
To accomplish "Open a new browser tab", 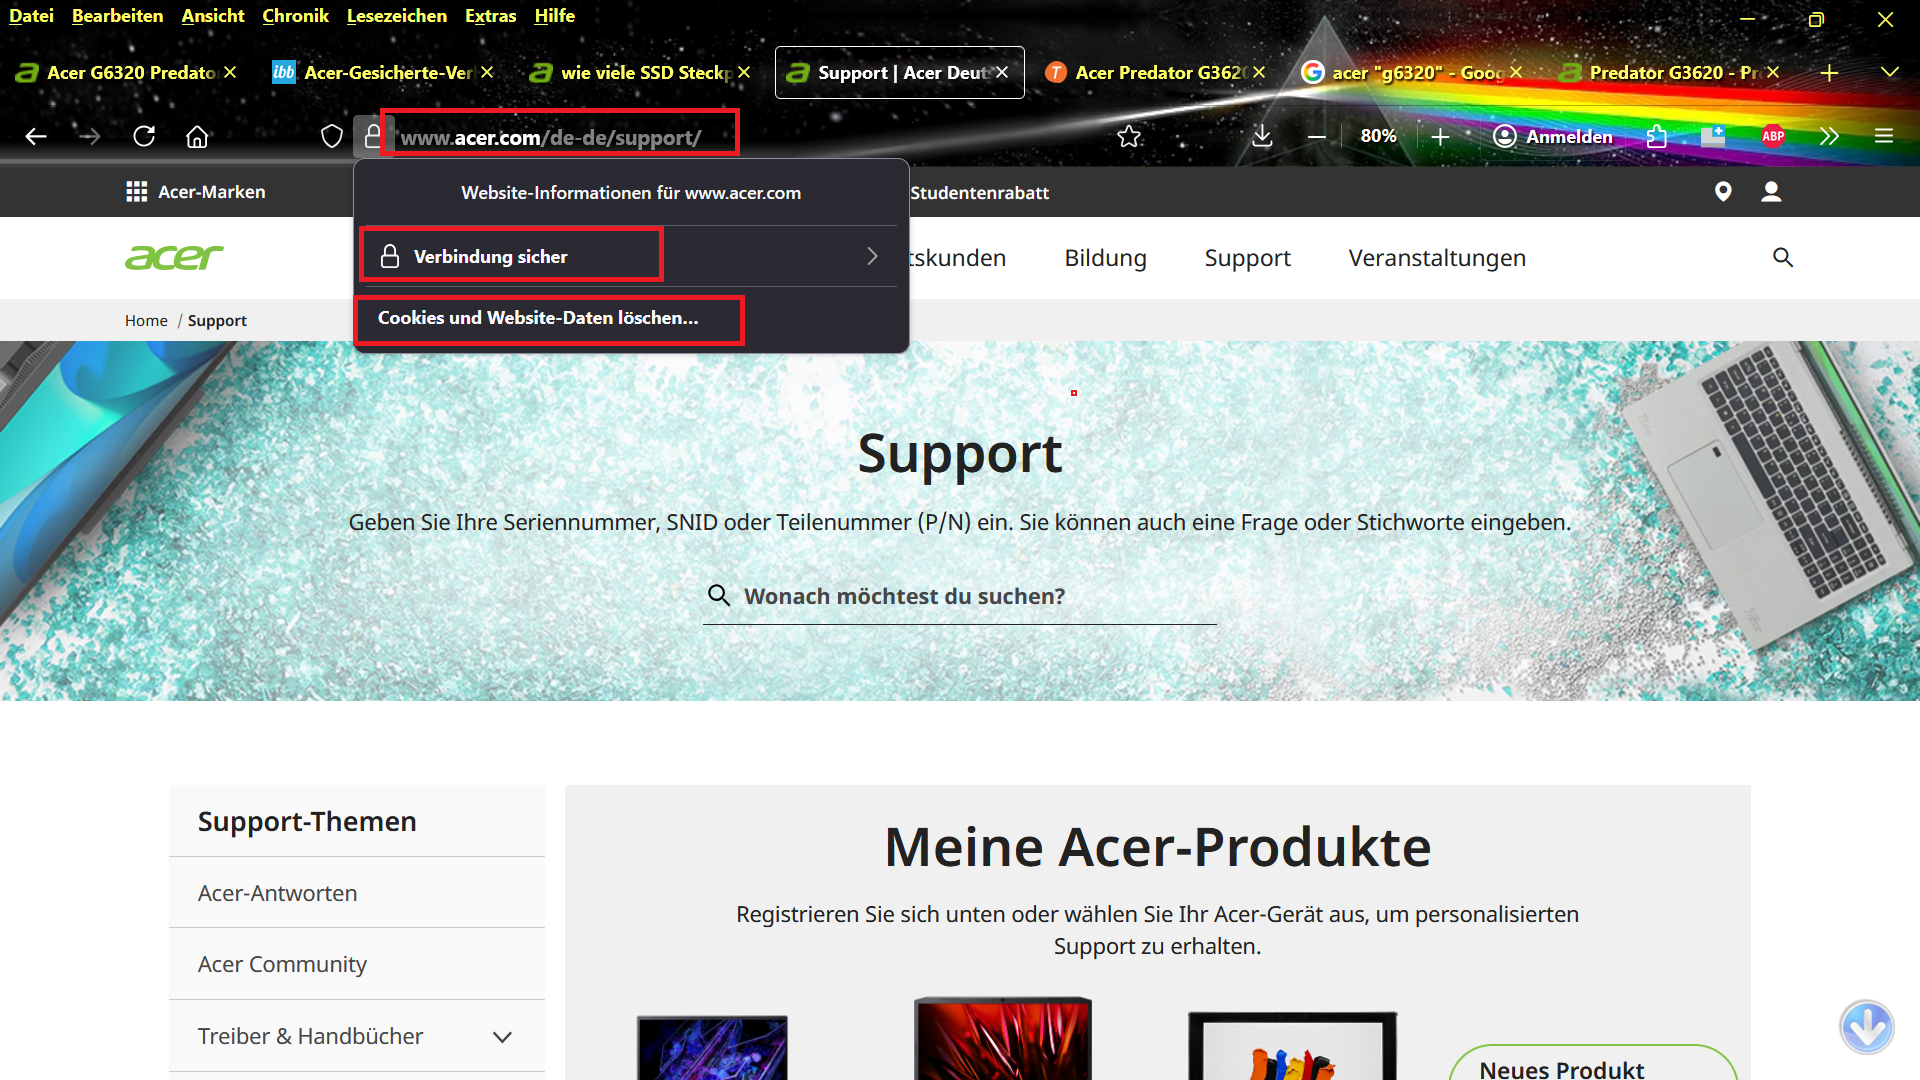I will pos(1829,73).
